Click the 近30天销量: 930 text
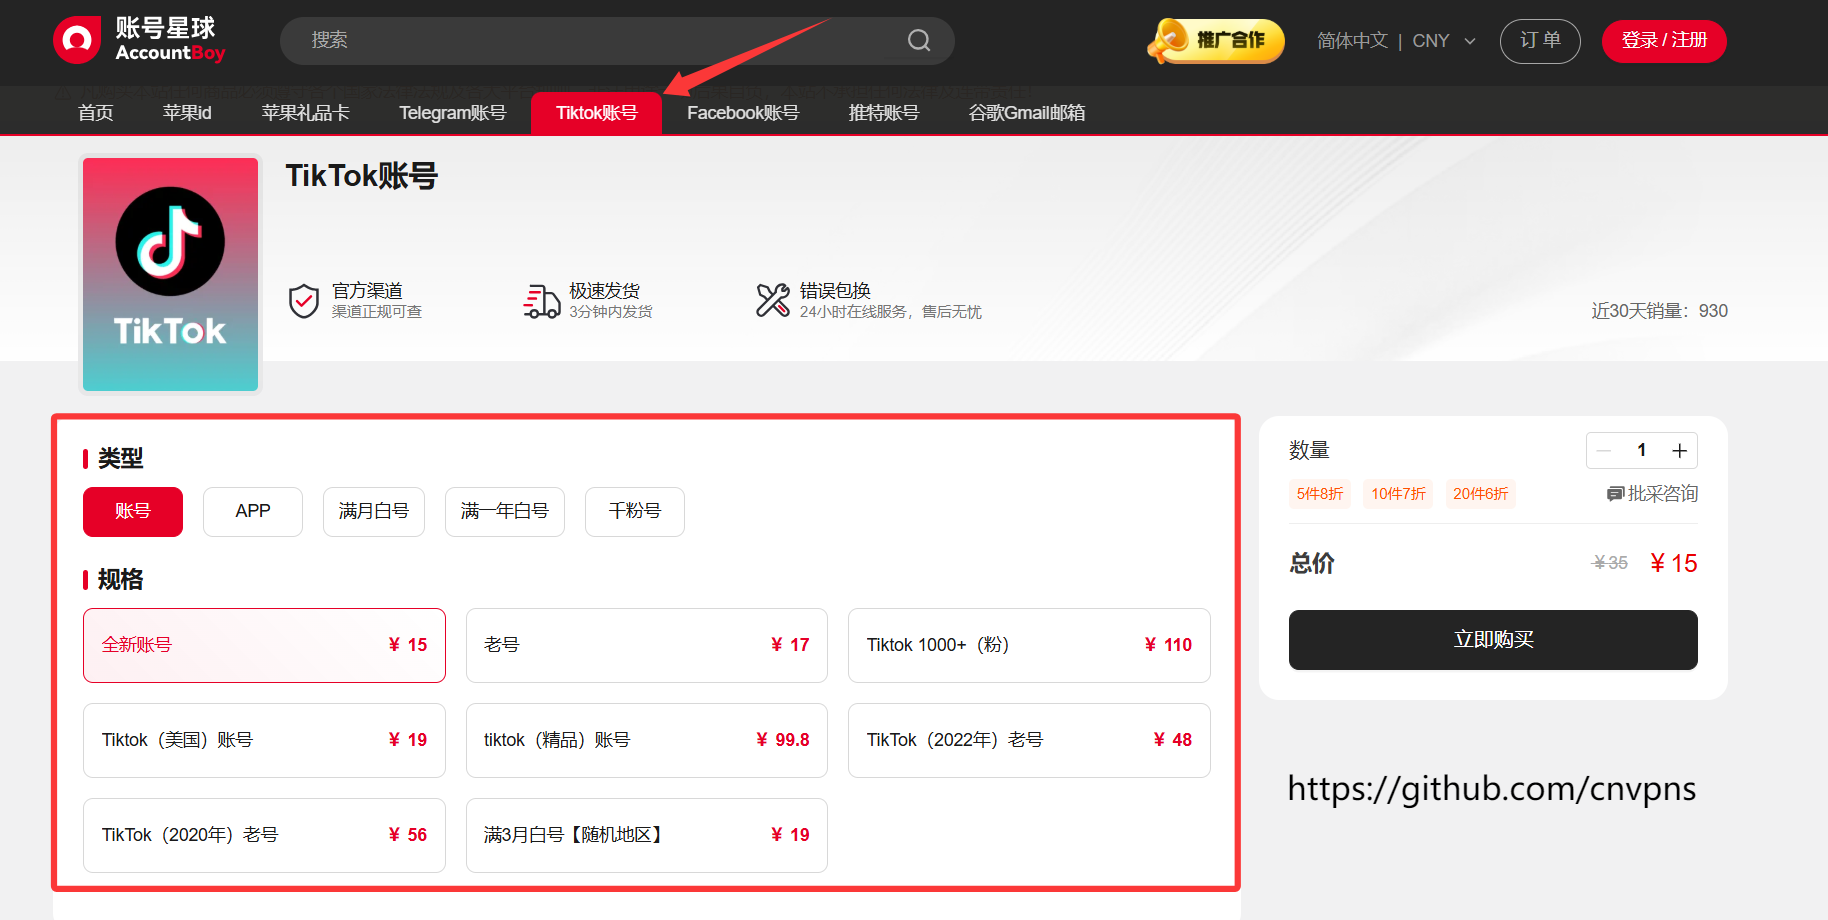Screen dimensions: 1828x920 1659,311
